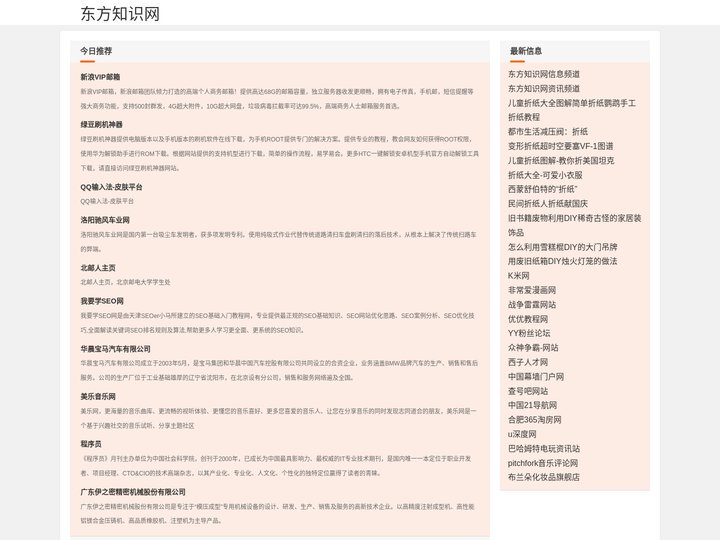Click the 优优教程网 link

pos(528,319)
